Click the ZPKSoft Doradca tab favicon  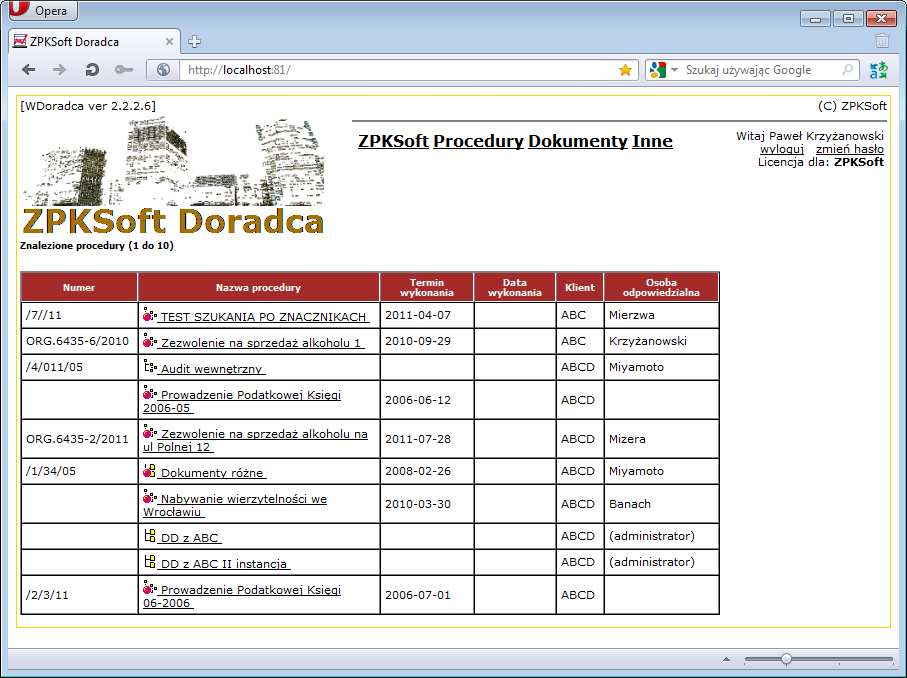tap(20, 41)
